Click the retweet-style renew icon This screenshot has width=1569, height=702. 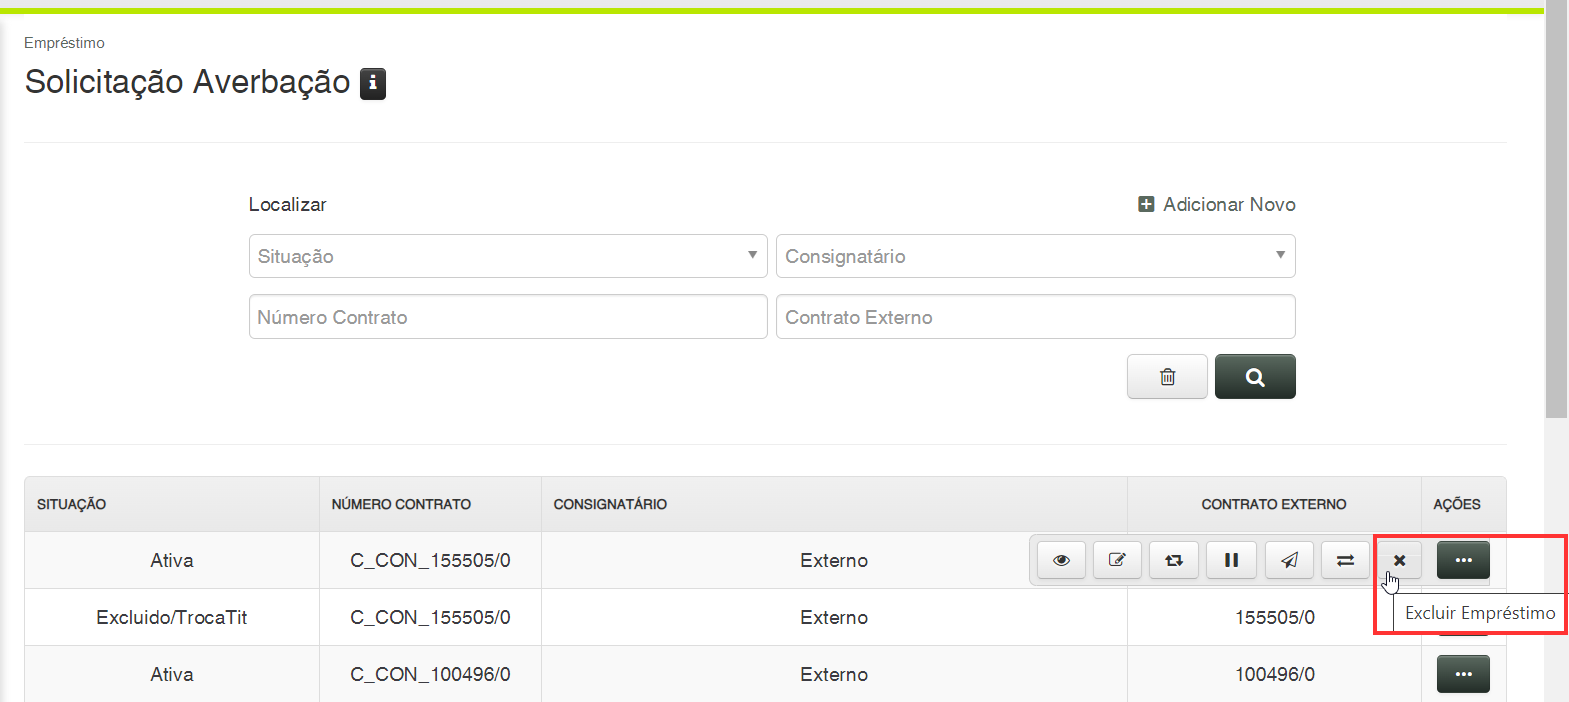click(1174, 560)
